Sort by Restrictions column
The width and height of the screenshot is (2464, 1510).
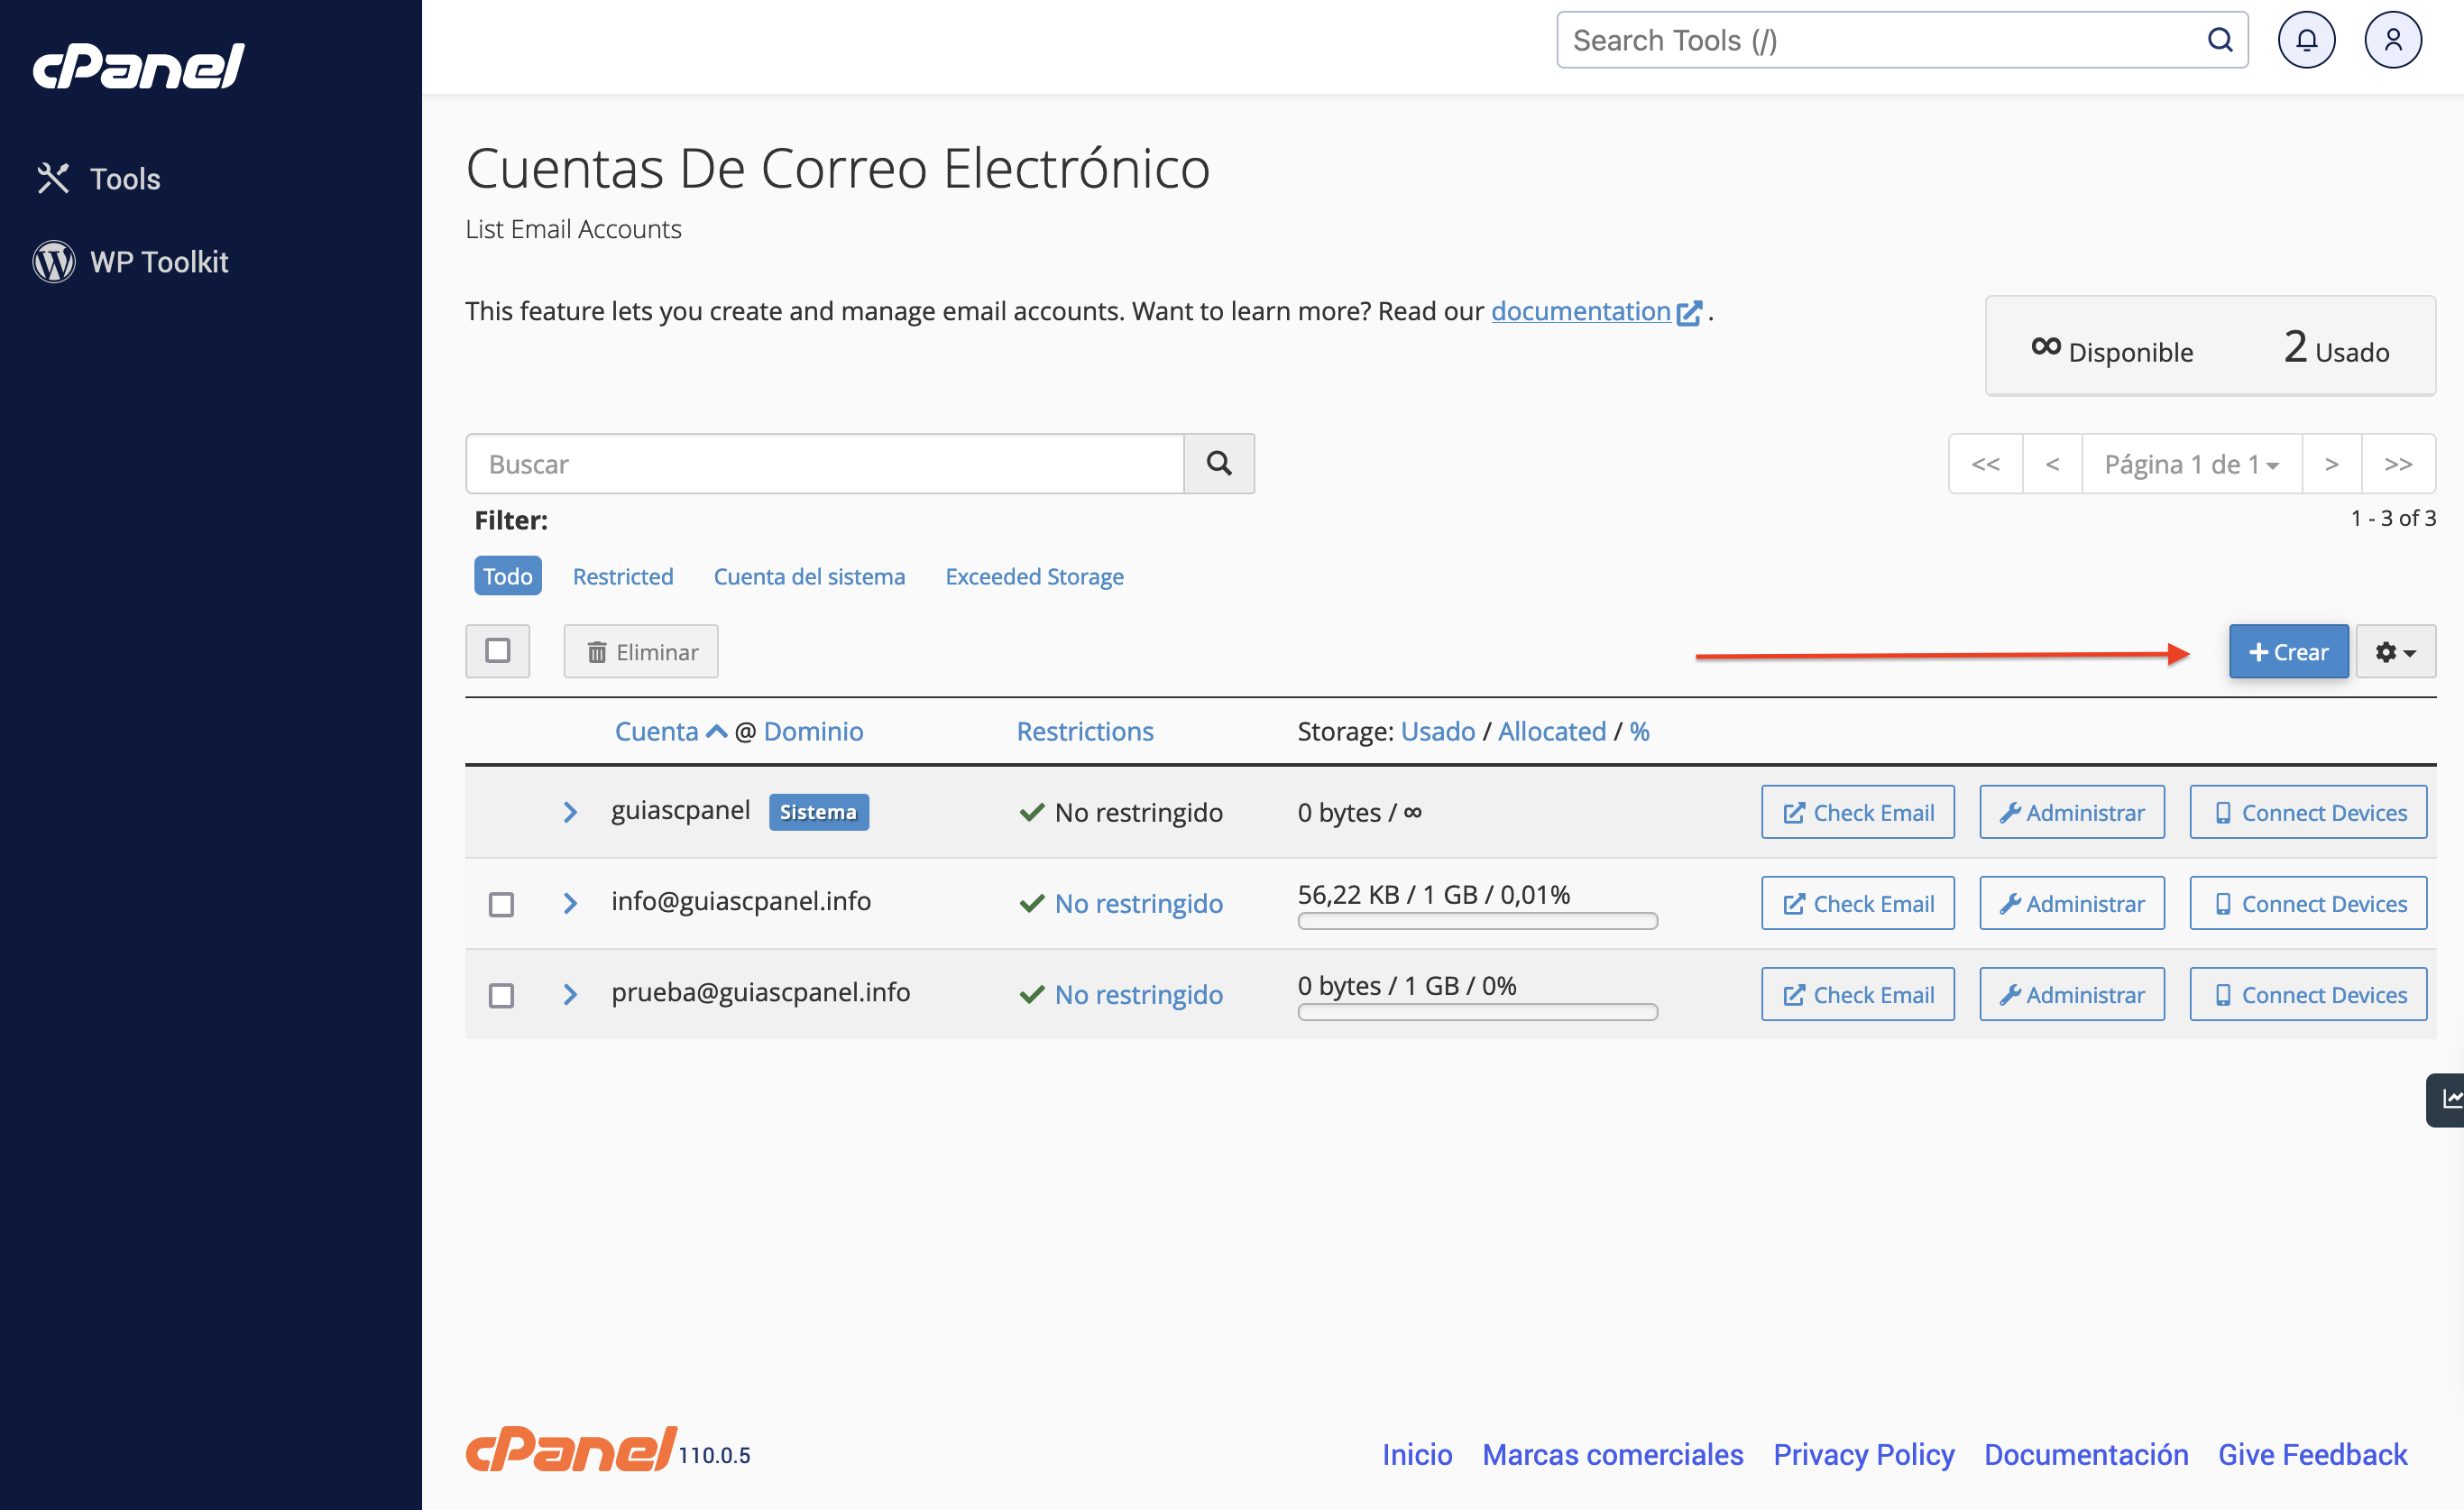1085,731
